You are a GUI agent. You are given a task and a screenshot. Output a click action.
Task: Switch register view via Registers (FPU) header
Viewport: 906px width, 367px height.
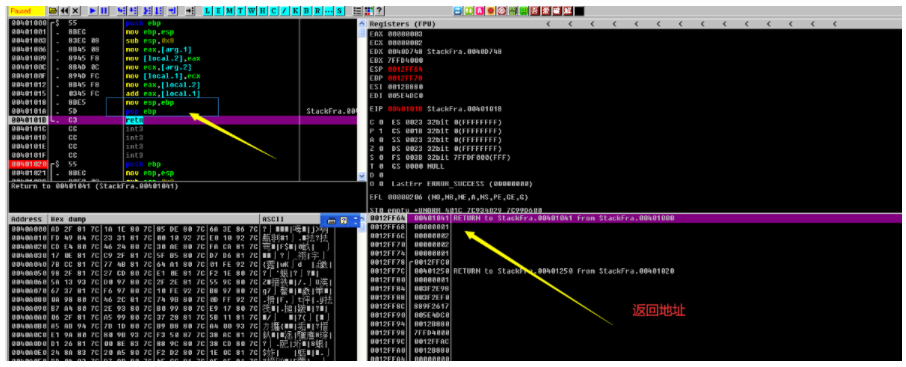tap(403, 24)
